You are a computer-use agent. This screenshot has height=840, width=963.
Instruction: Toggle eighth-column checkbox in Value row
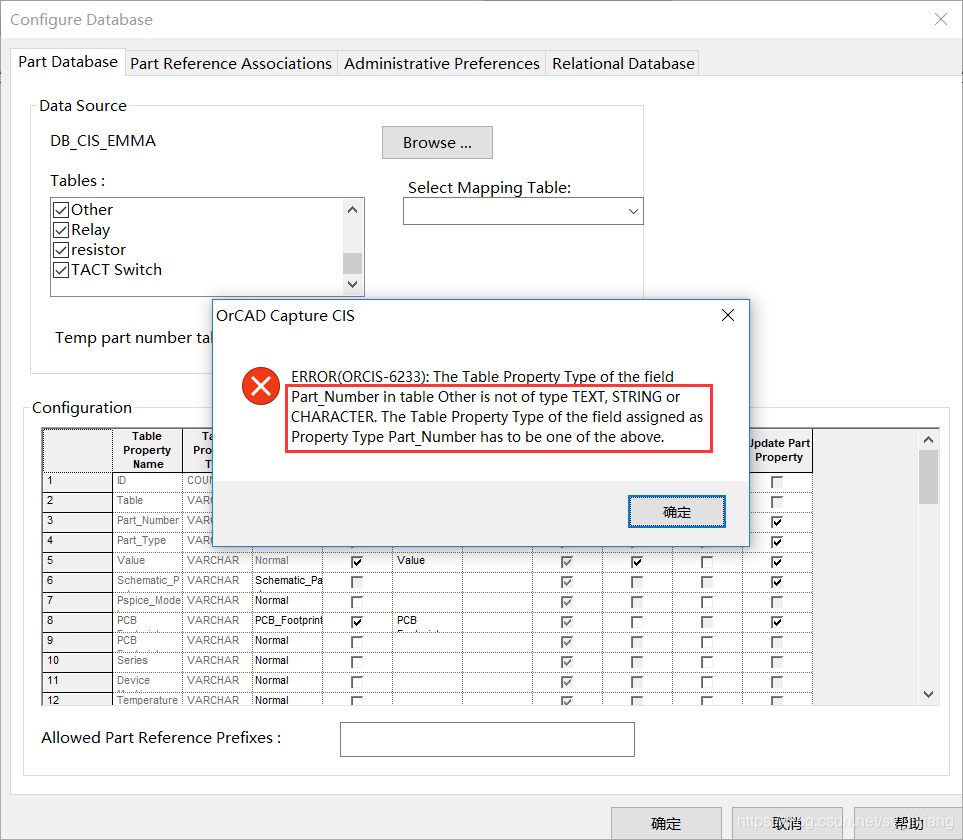point(637,562)
